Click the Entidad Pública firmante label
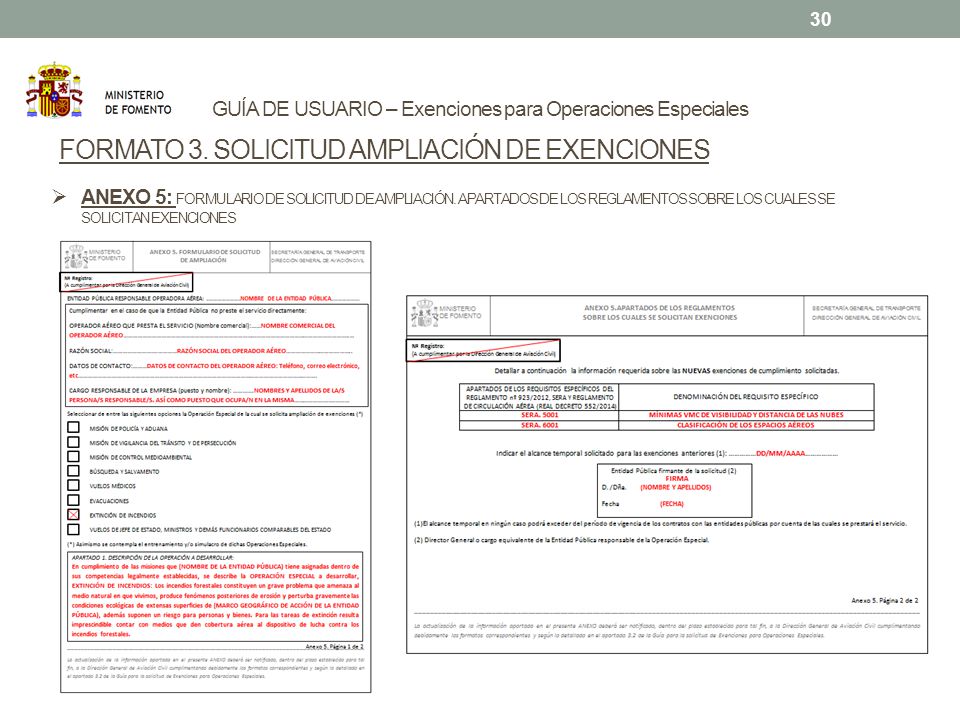The height and width of the screenshot is (720, 960). point(673,471)
